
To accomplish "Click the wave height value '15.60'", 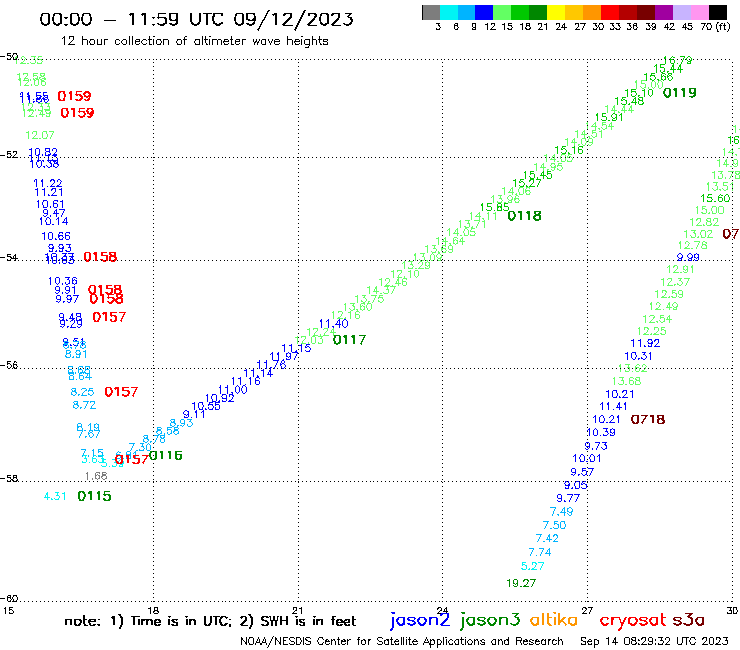I will (x=715, y=199).
